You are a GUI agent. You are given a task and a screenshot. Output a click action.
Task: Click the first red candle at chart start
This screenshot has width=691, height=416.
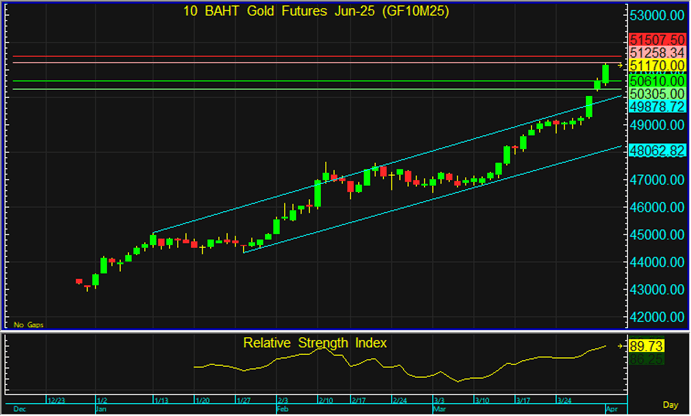pyautogui.click(x=79, y=281)
